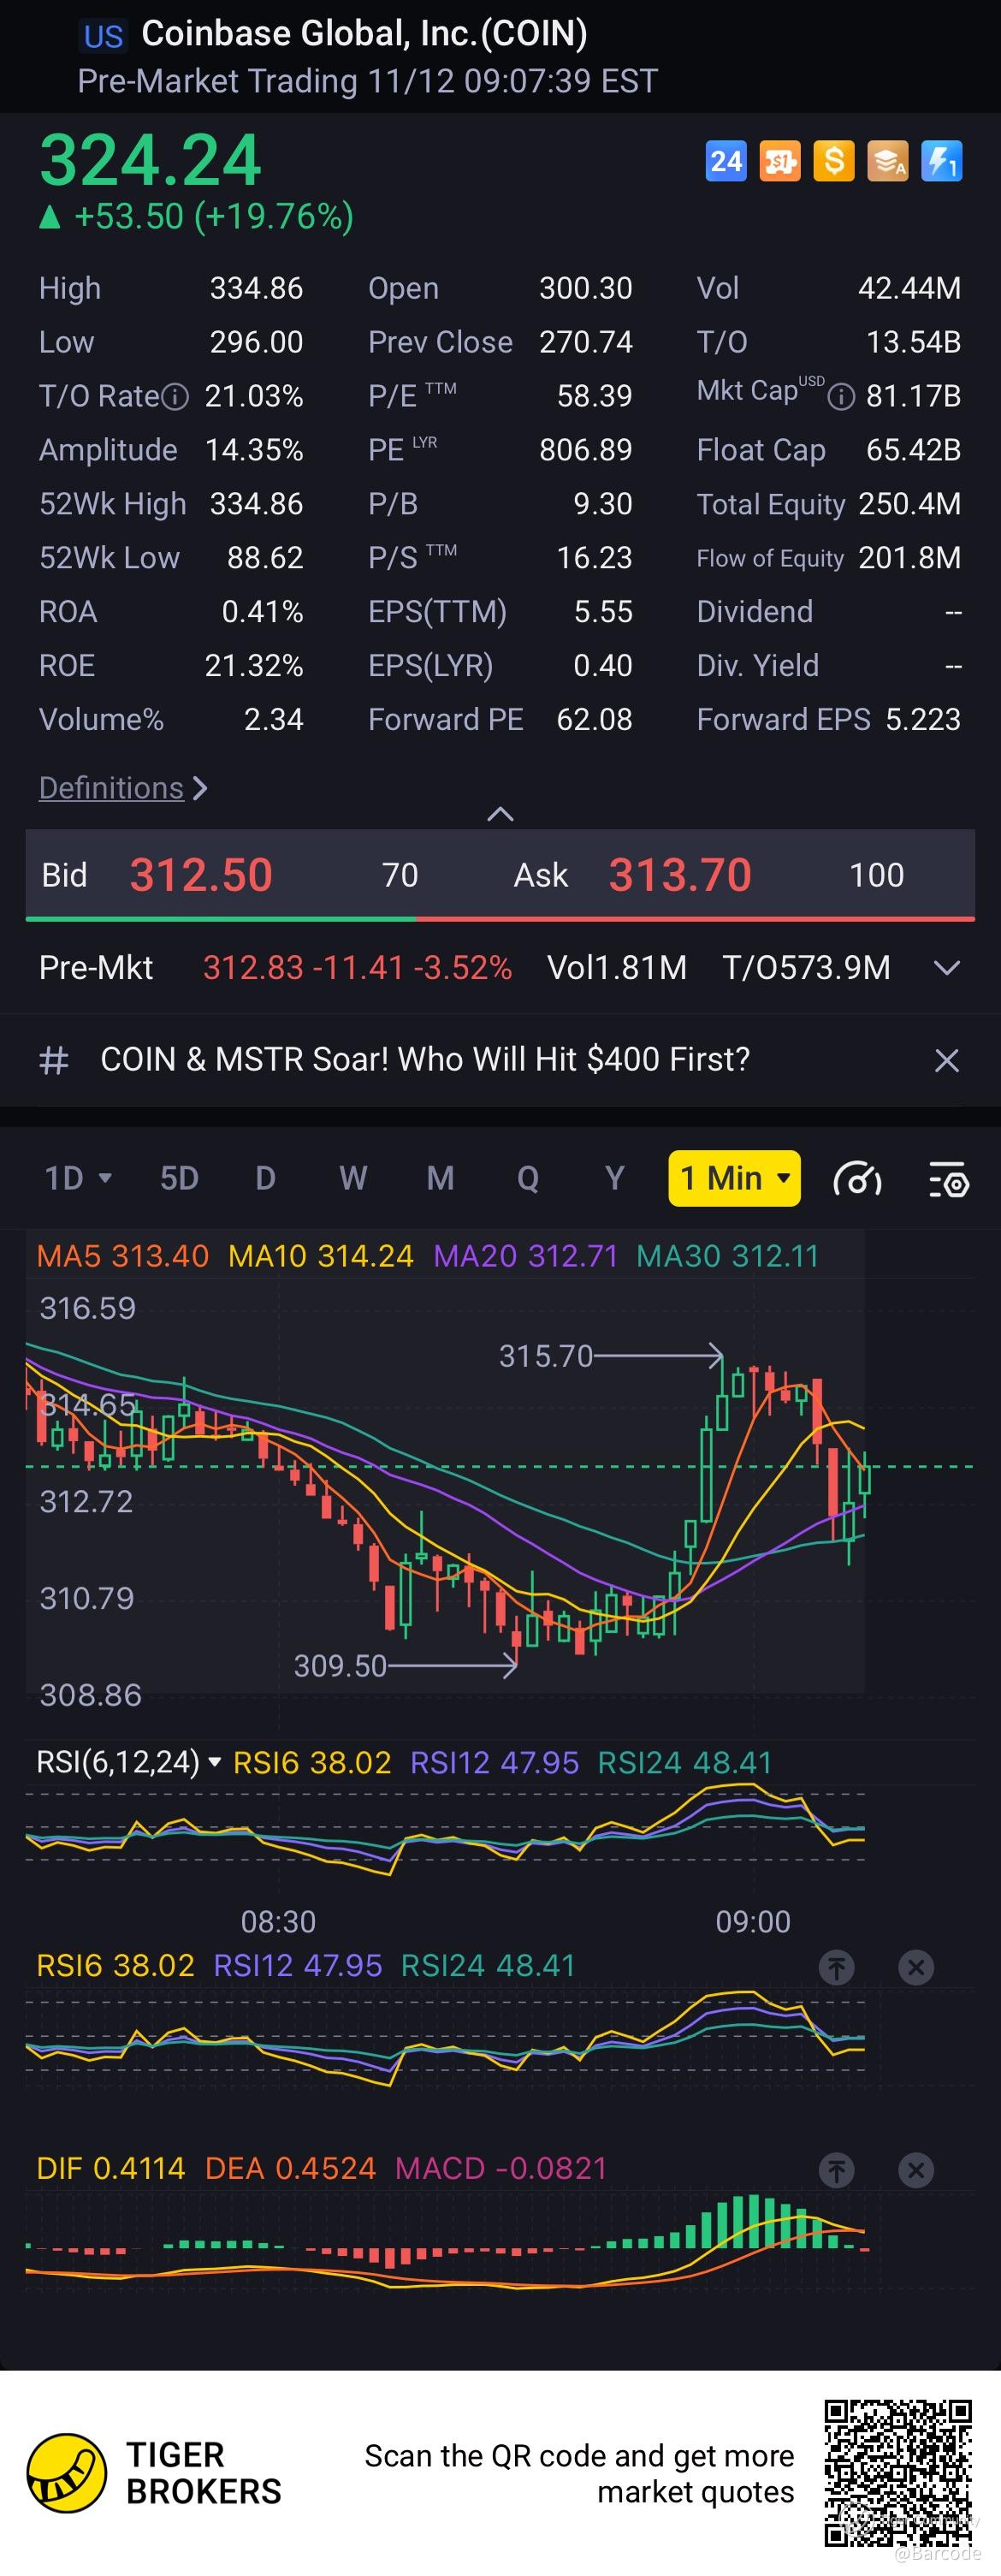The width and height of the screenshot is (1001, 2576).
Task: Switch to the Q quarterly chart tab
Action: 528,1178
